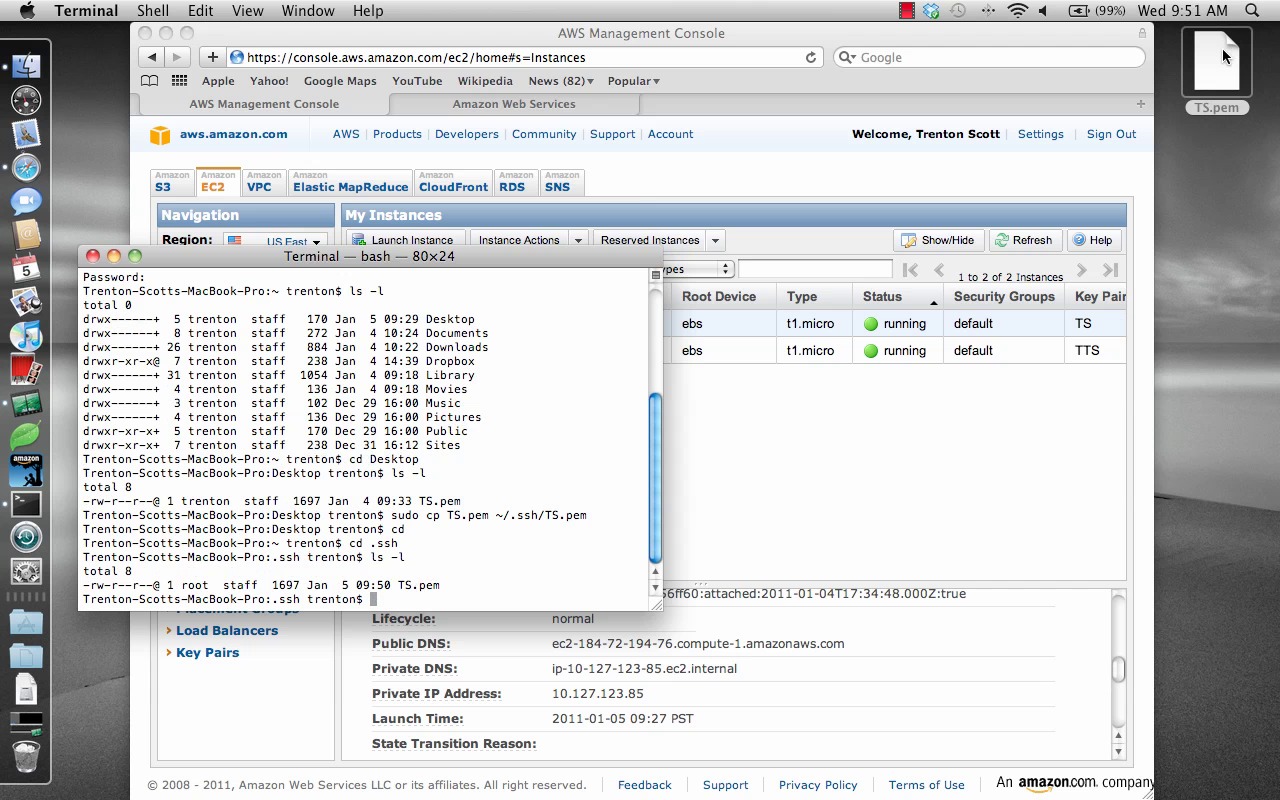Go back in Safari
Viewport: 1280px width, 800px height.
[151, 57]
